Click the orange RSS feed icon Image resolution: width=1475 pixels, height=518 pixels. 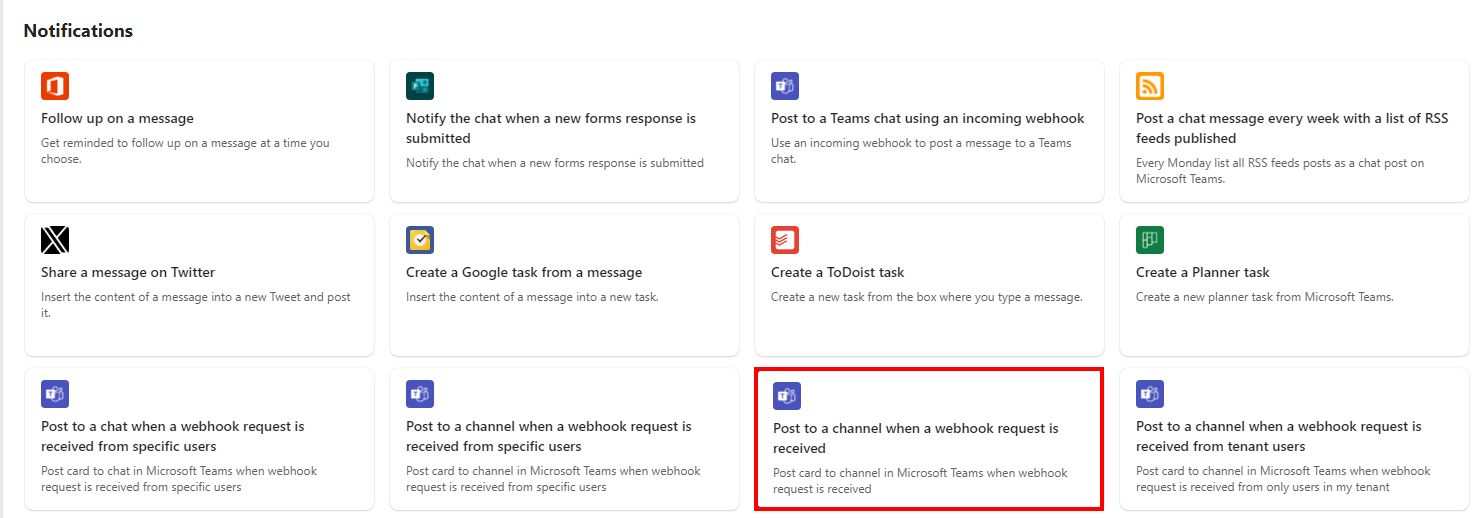click(x=1150, y=86)
